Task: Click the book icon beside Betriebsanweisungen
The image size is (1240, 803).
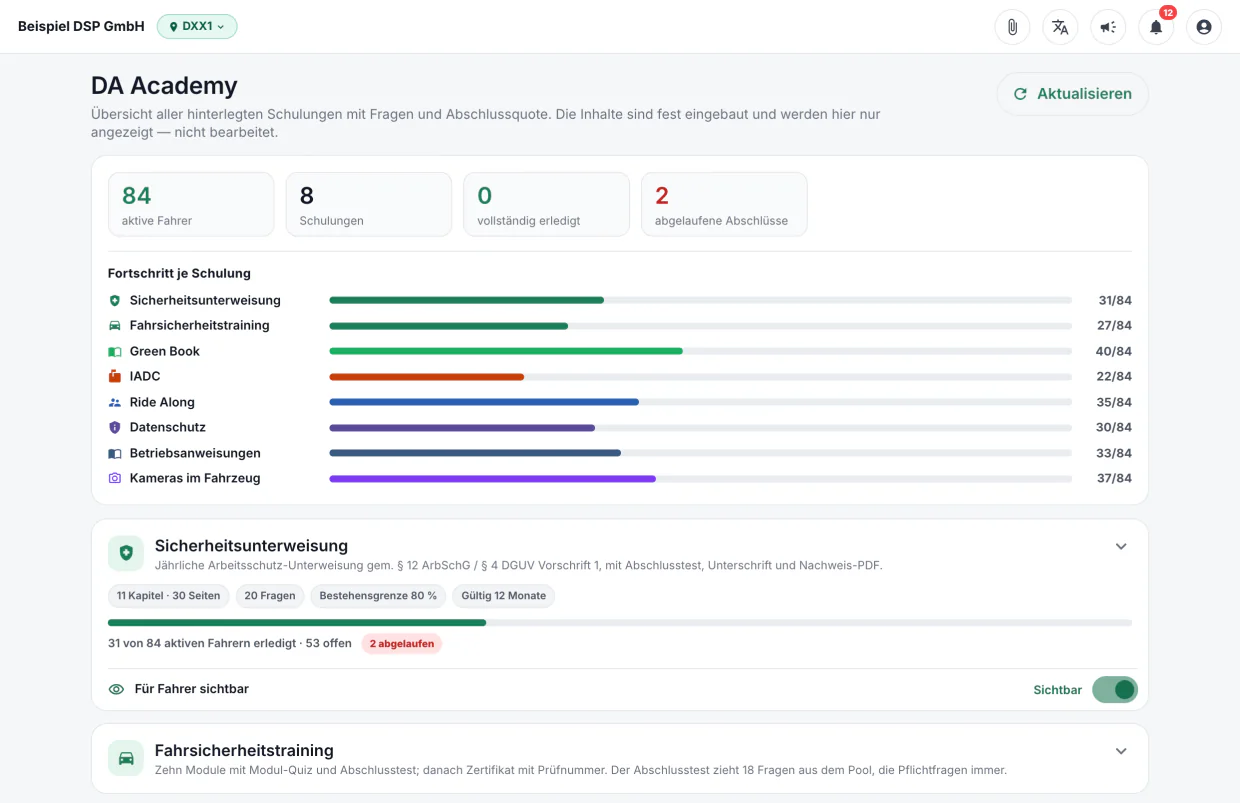Action: 115,453
